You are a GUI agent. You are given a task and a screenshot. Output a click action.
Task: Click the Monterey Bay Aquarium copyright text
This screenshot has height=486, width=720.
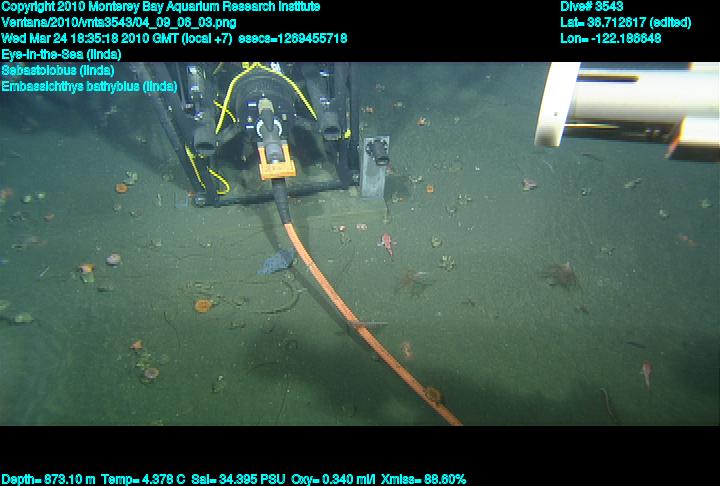click(x=160, y=7)
